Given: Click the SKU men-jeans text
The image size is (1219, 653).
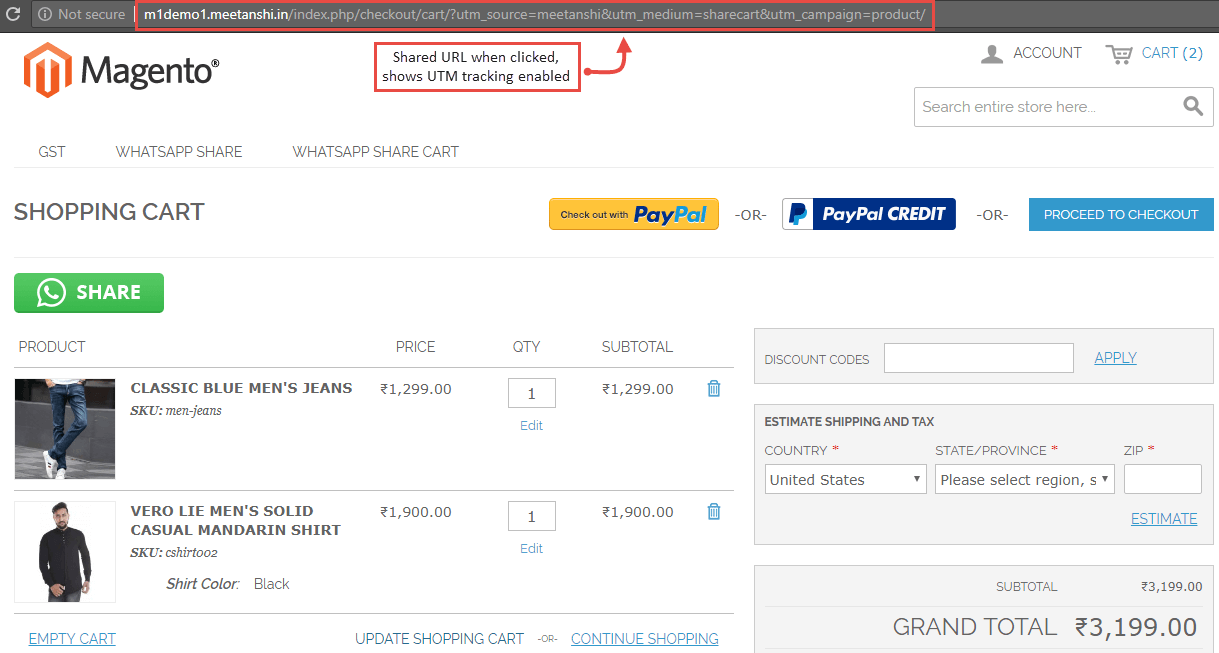Looking at the screenshot, I should [x=176, y=411].
